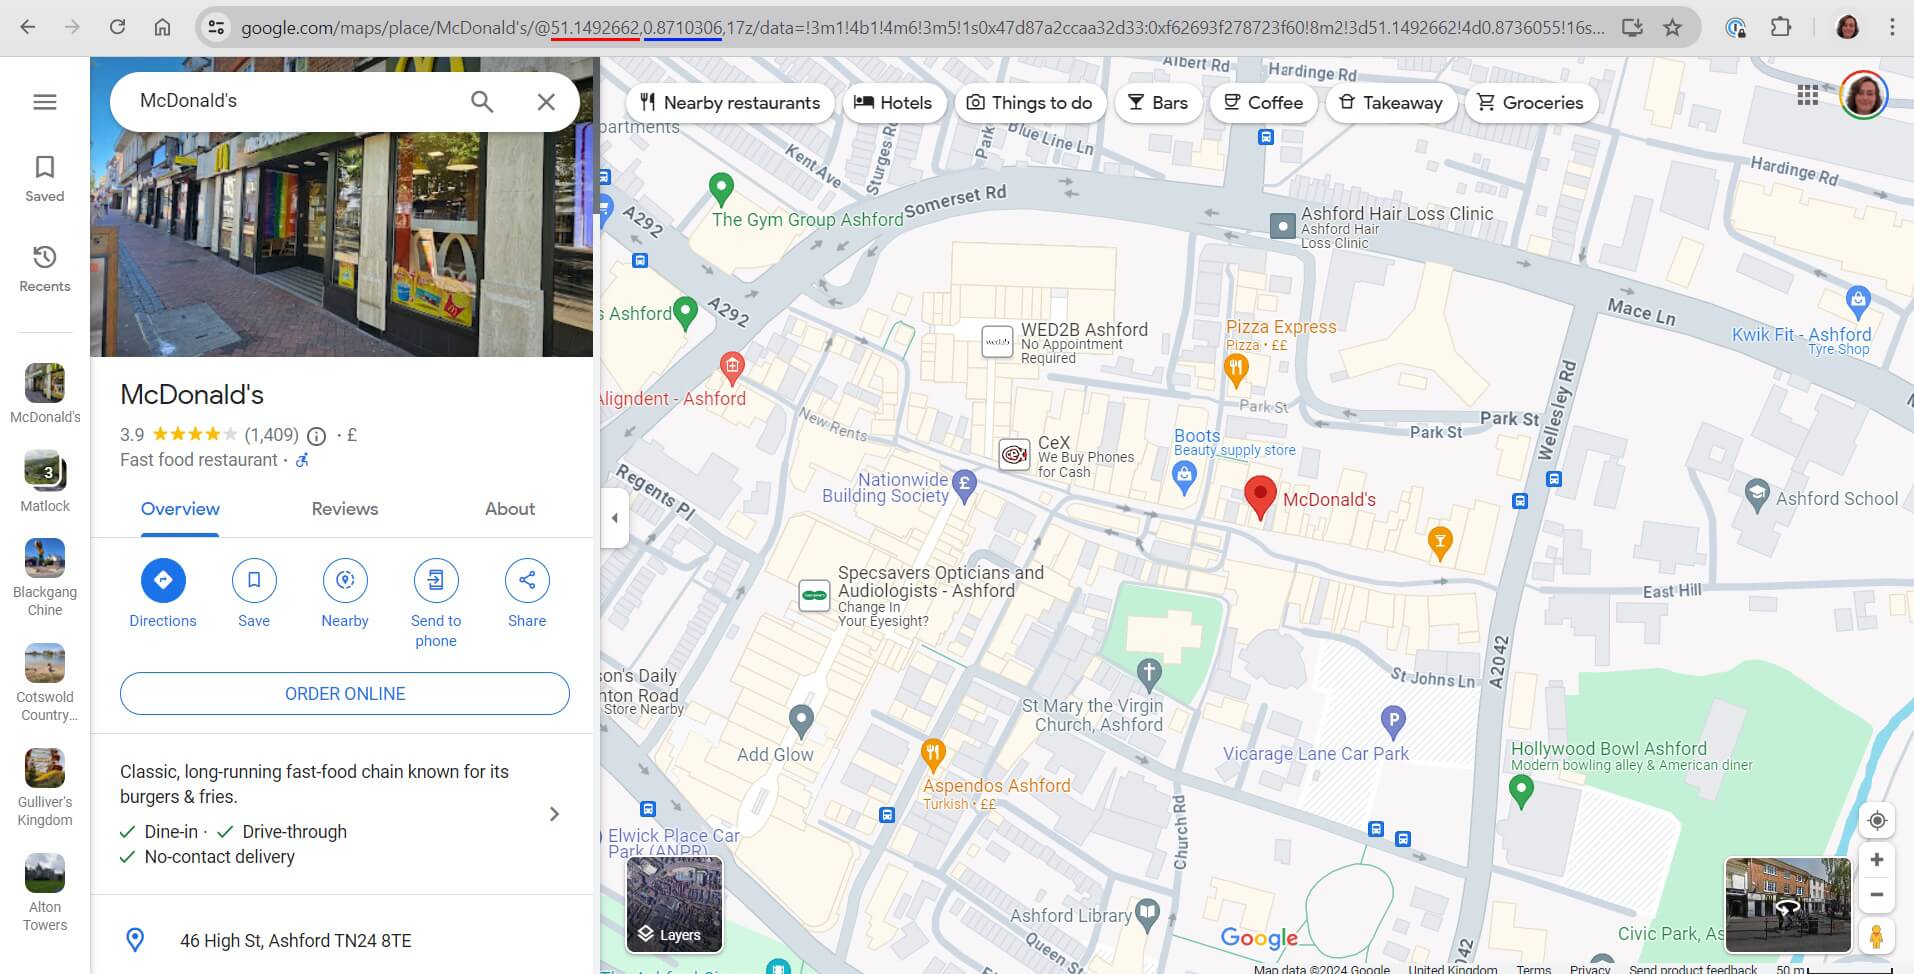Share the McDonald's listing

[x=526, y=580]
